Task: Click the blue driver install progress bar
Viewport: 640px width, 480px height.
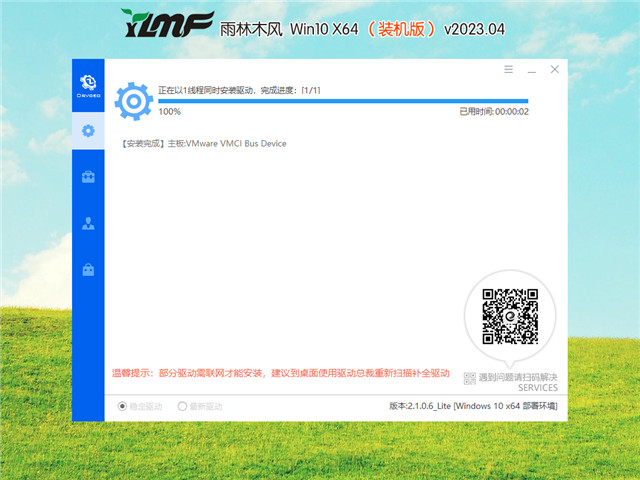Action: [343, 101]
